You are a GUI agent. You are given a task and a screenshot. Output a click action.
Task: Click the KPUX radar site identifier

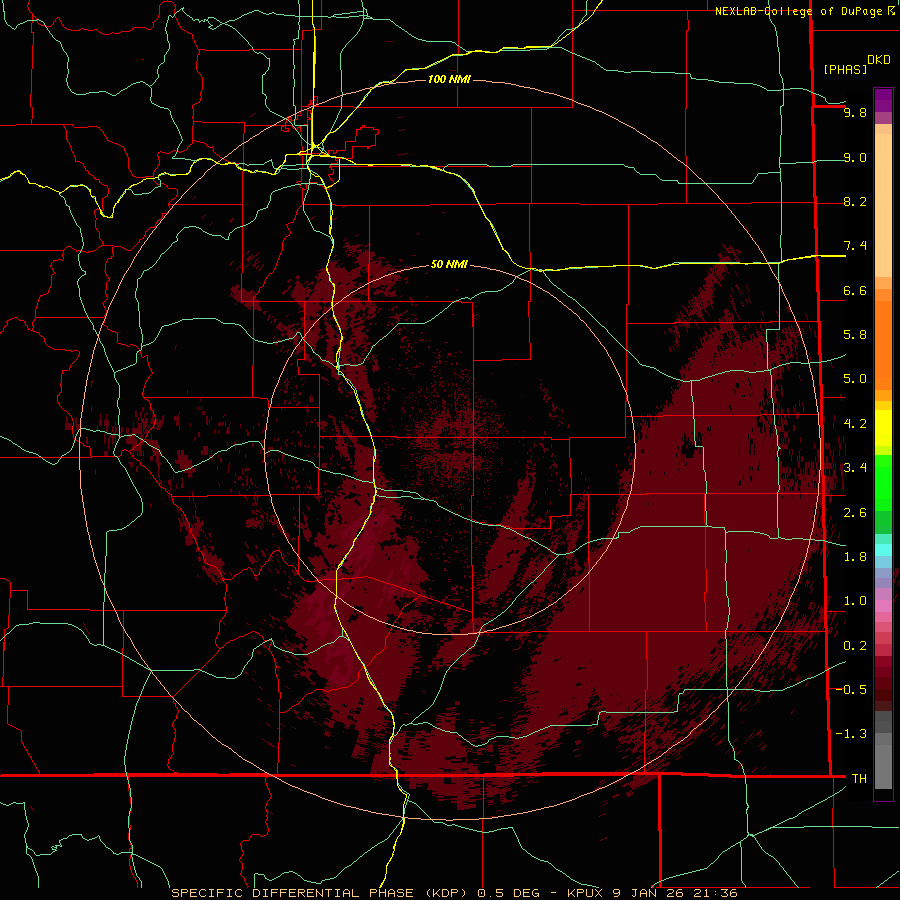coord(586,893)
